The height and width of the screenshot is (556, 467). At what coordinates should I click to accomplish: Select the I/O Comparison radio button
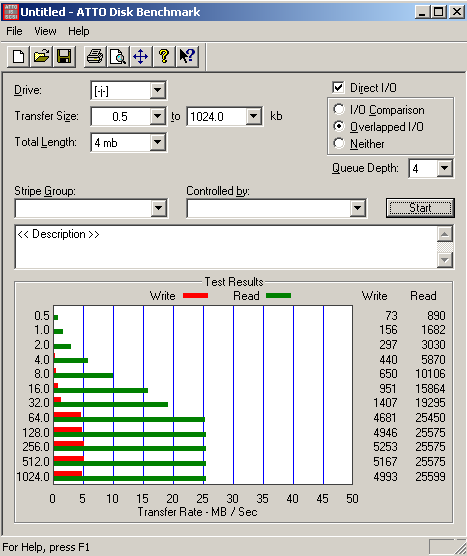pyautogui.click(x=339, y=109)
